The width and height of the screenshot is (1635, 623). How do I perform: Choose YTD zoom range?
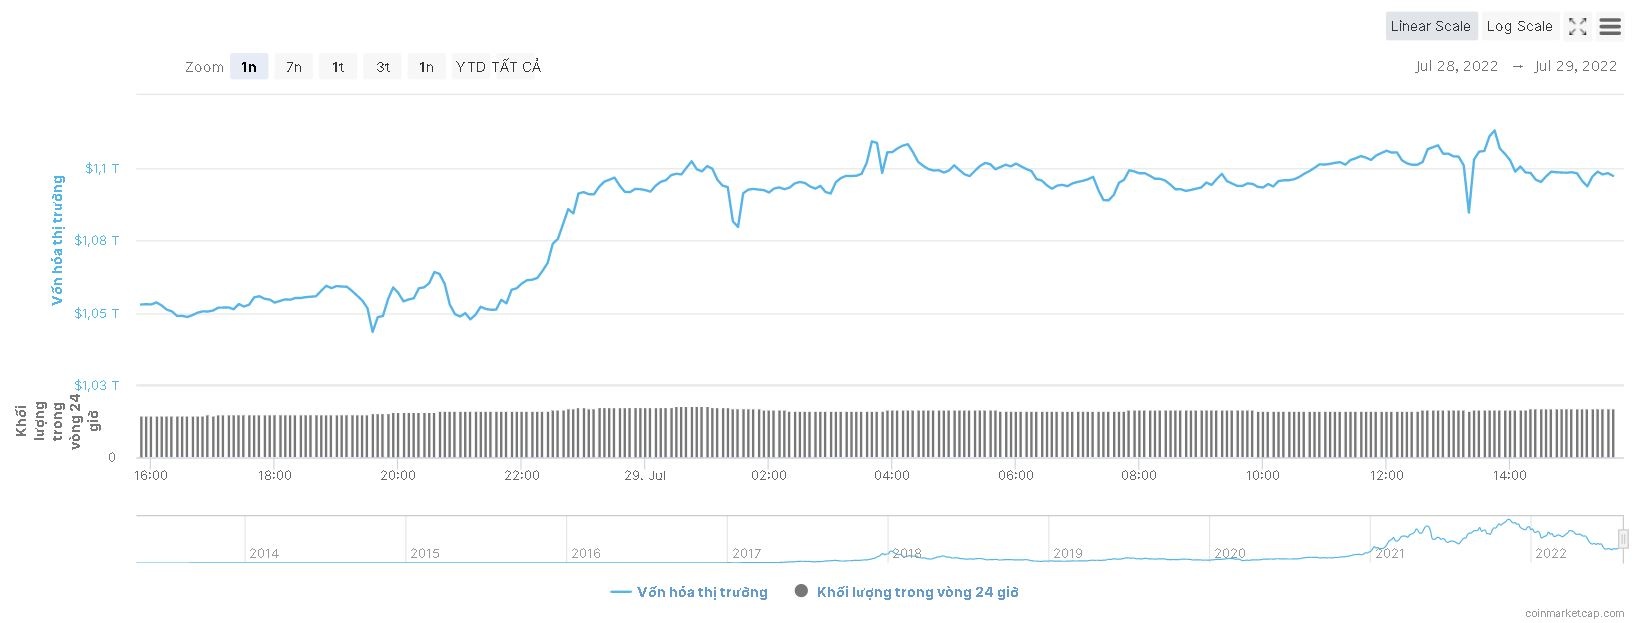pos(470,67)
